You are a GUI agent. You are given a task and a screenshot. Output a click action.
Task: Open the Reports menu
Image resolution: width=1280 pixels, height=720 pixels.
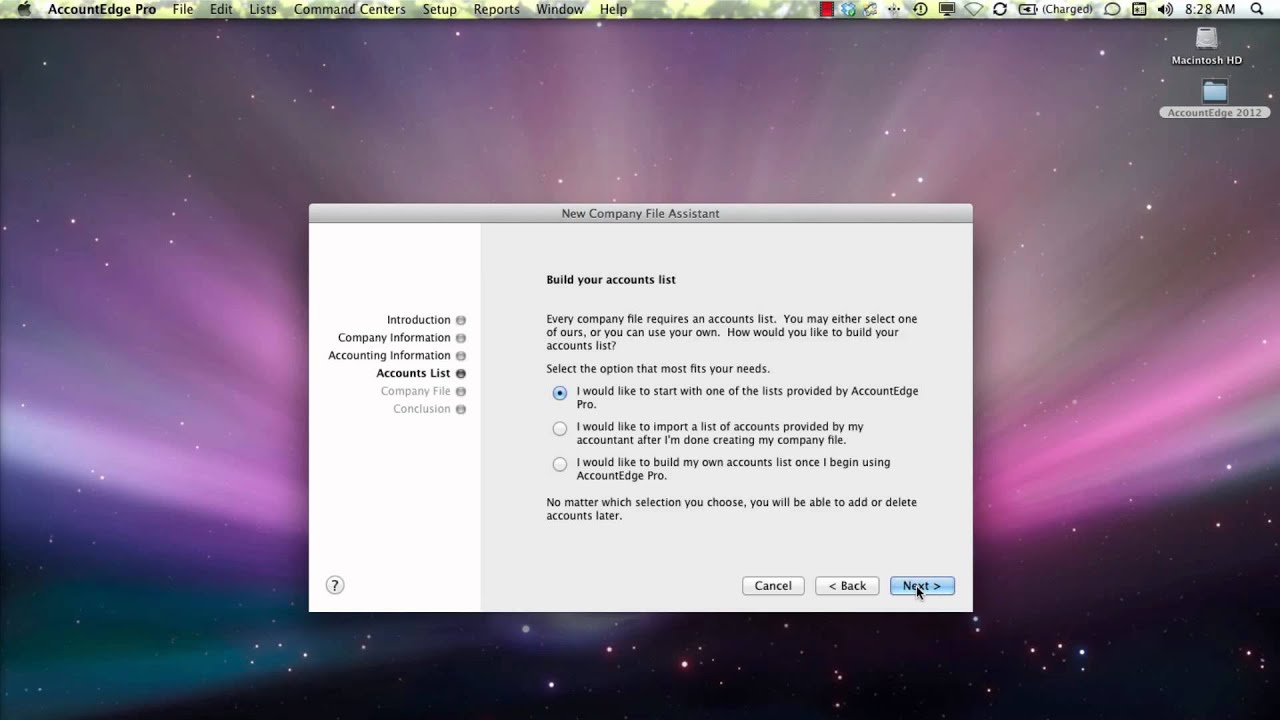pyautogui.click(x=497, y=9)
